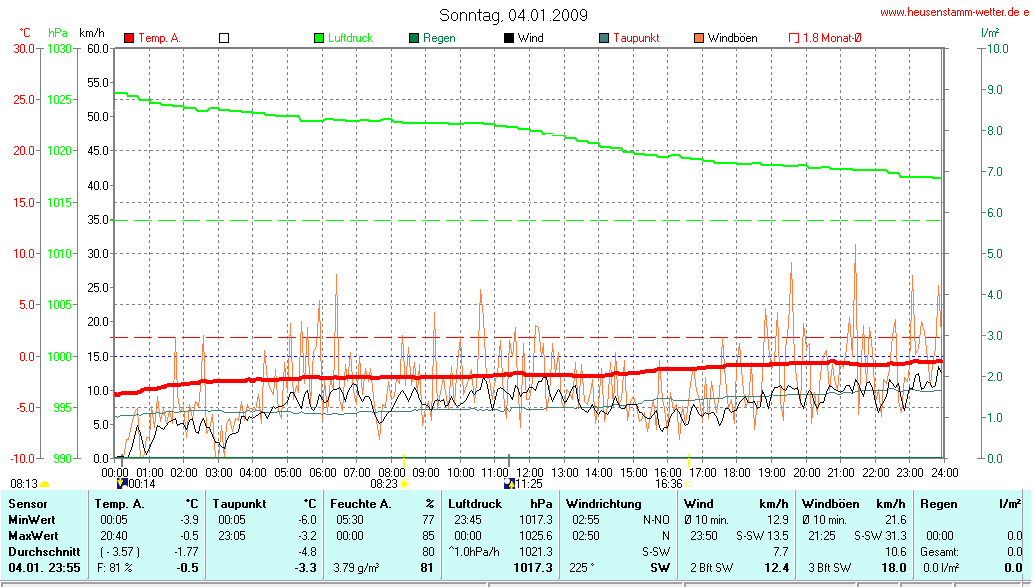Click the red Temp. A. legend swatch
The width and height of the screenshot is (1034, 587).
click(x=130, y=38)
